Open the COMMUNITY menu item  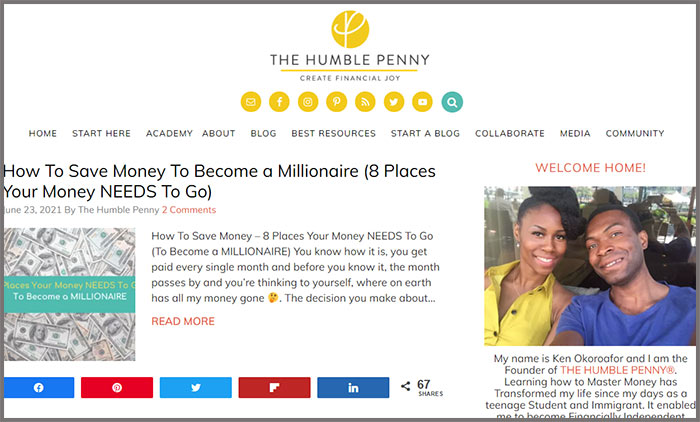click(x=635, y=134)
